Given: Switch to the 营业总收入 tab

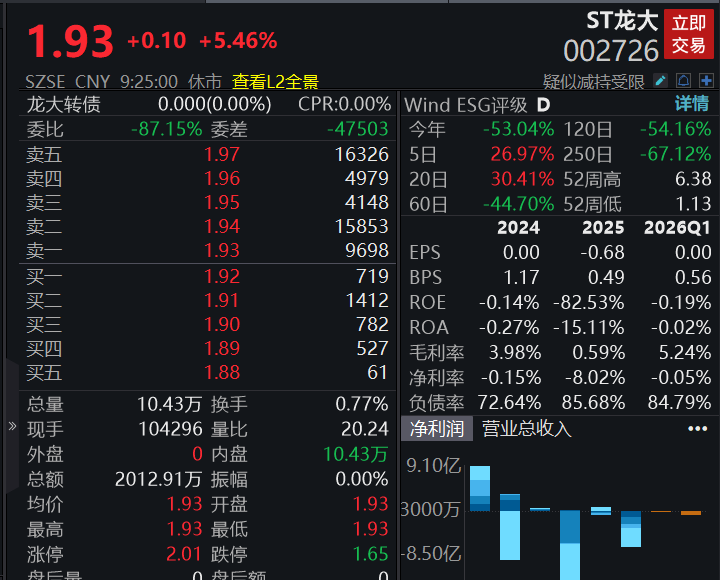Looking at the screenshot, I should [x=527, y=428].
